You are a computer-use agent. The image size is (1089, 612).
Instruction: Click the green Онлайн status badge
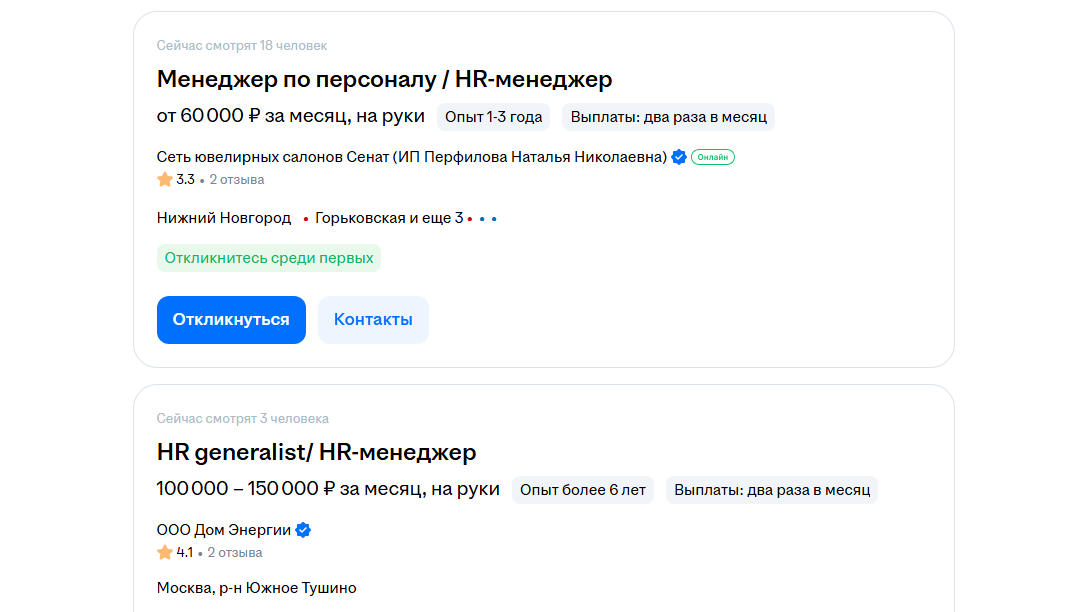click(x=712, y=157)
